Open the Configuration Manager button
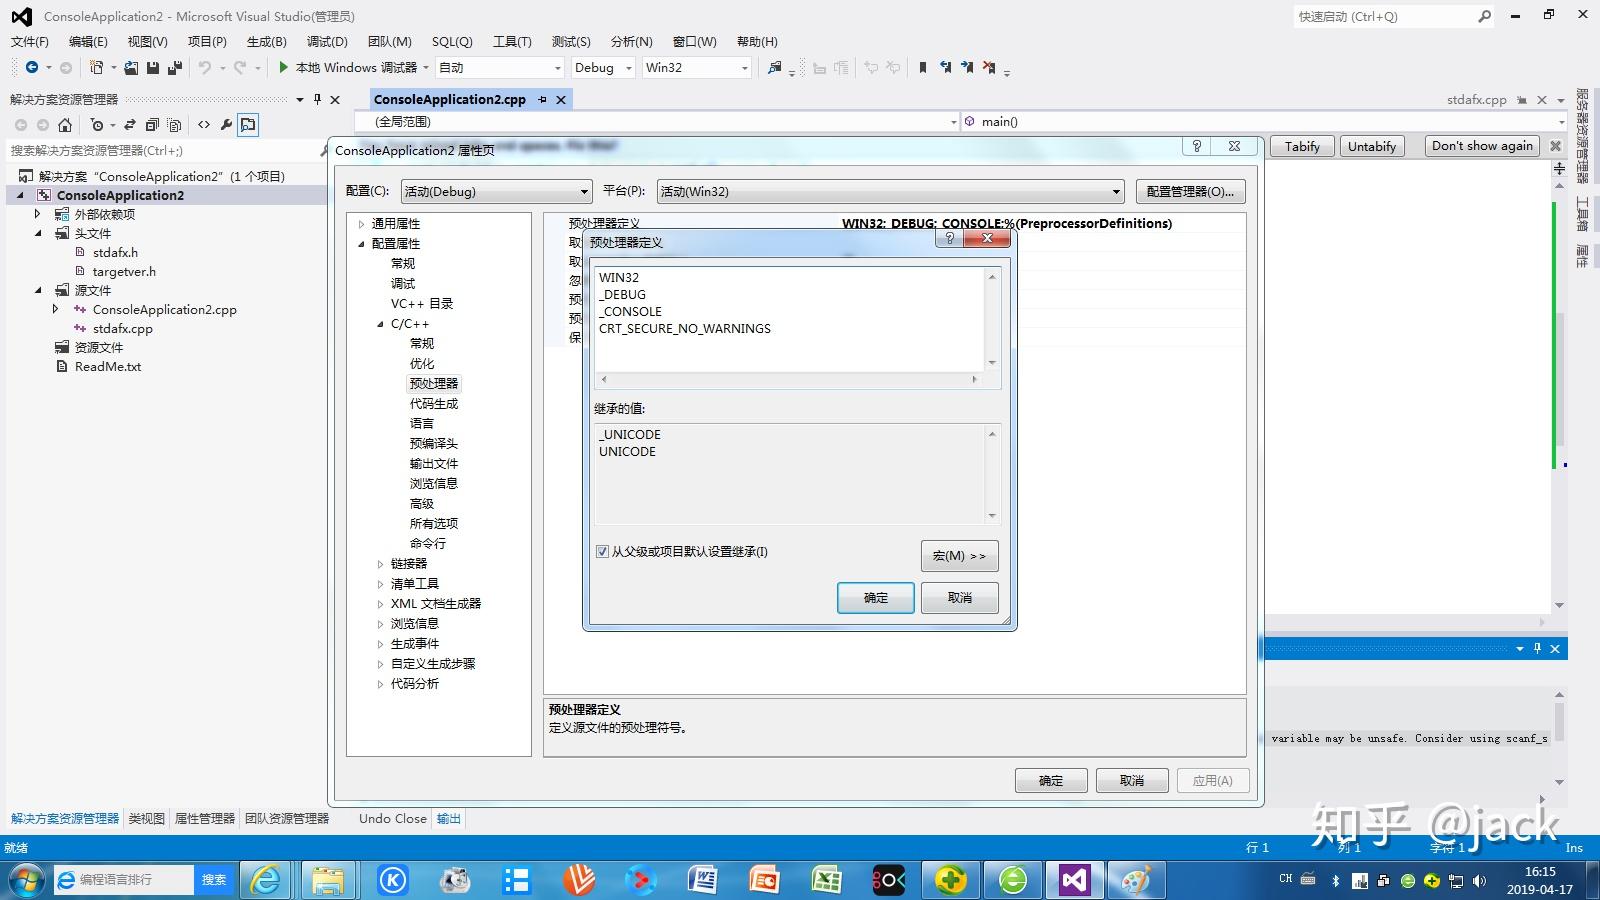Screen dimensions: 1600x900 point(1190,191)
